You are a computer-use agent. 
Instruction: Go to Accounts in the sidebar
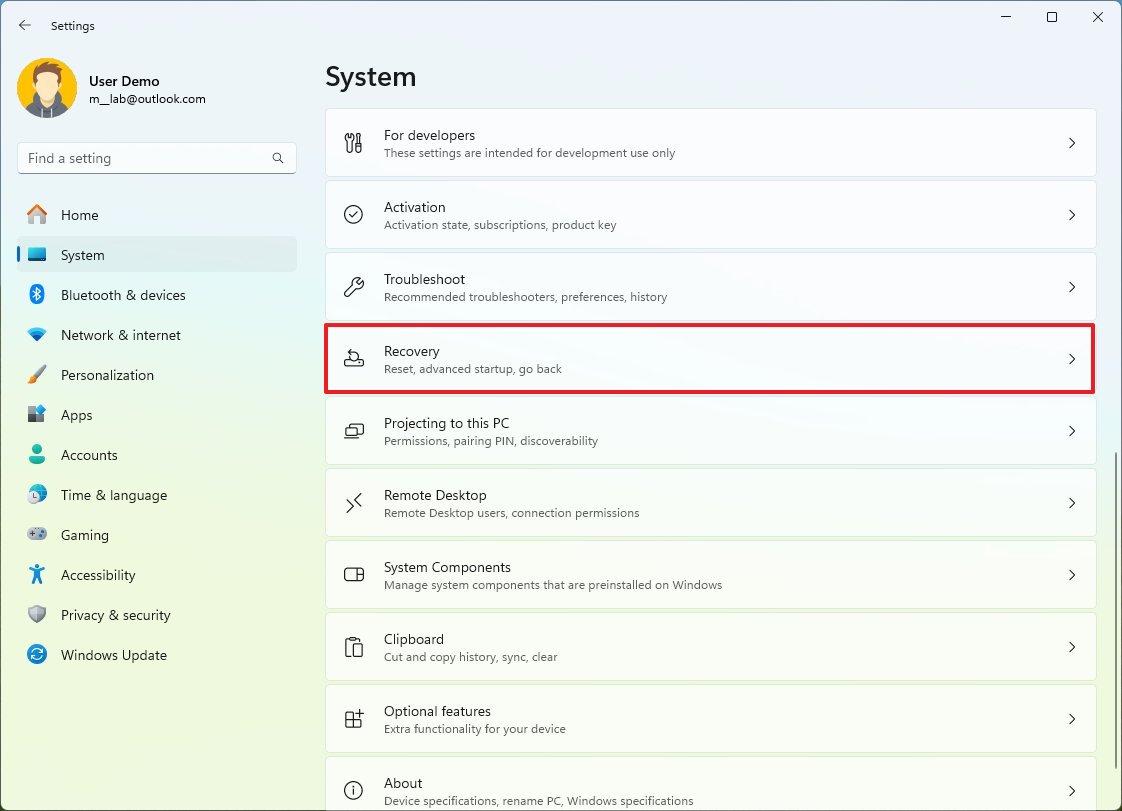tap(89, 455)
